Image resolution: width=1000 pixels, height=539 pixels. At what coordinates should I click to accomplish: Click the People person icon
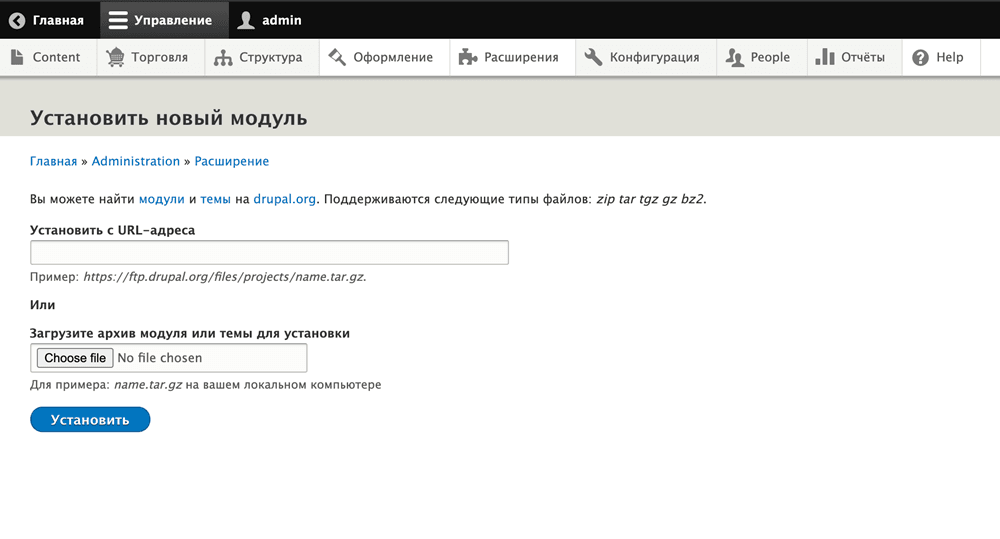pos(735,57)
